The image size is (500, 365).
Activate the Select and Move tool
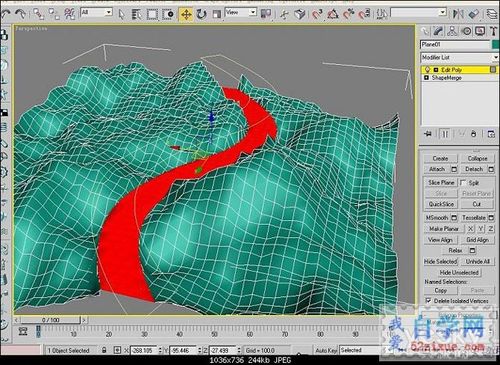click(x=186, y=14)
